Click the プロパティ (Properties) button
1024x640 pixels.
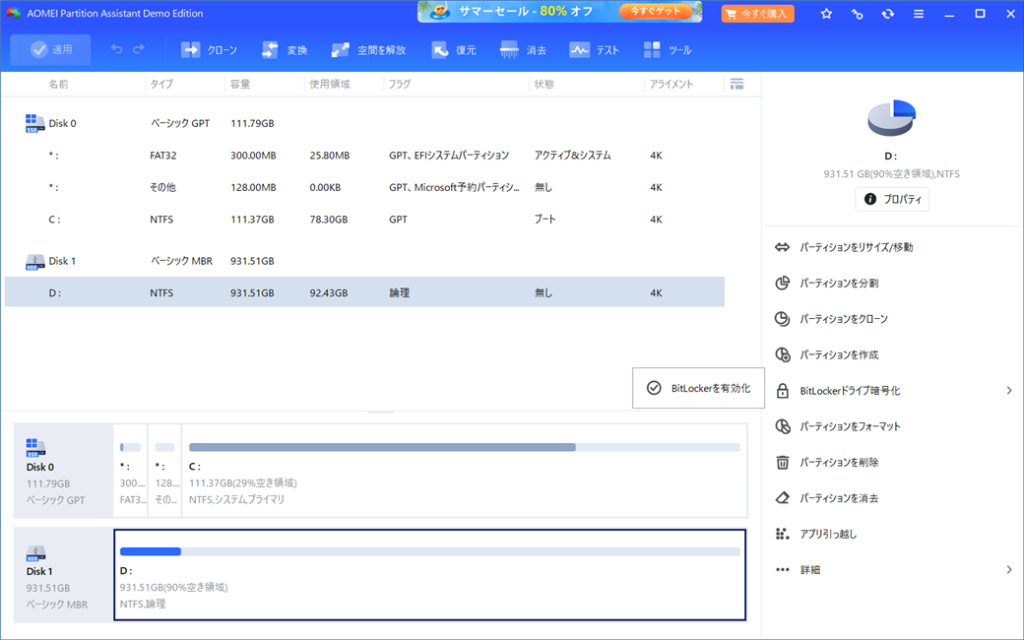tap(892, 199)
